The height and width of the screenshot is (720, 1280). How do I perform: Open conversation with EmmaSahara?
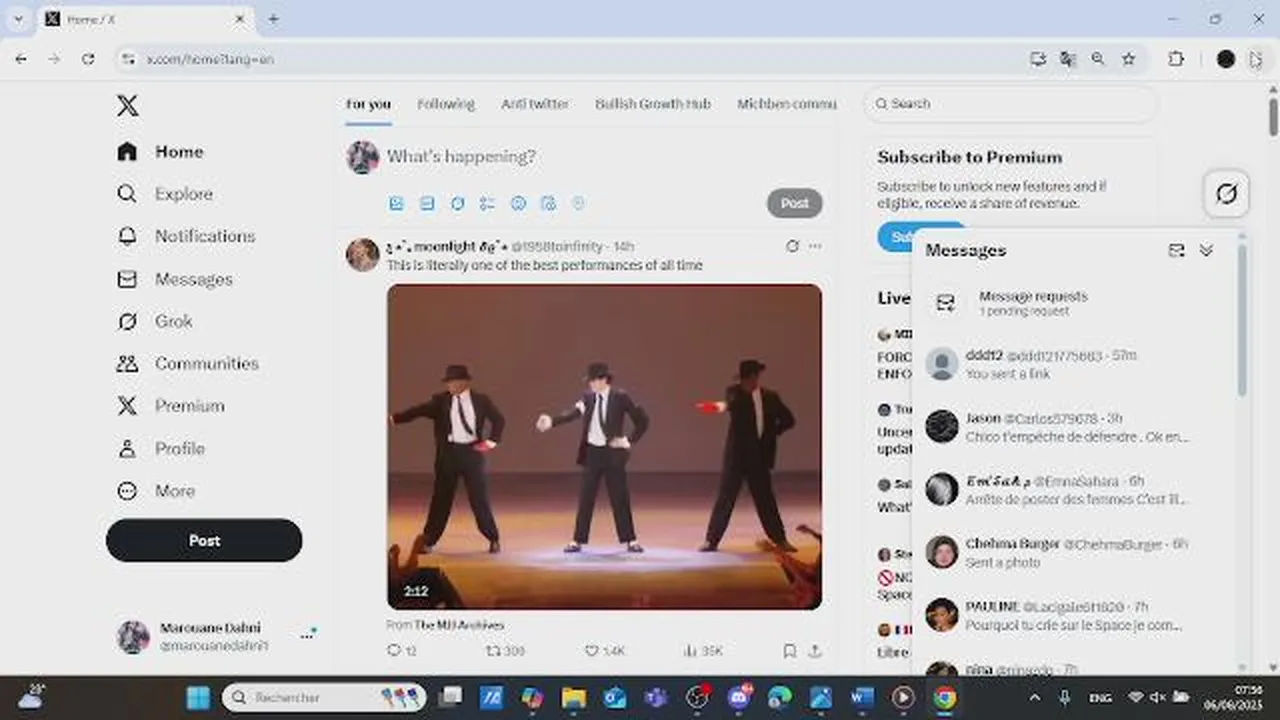click(x=1075, y=490)
